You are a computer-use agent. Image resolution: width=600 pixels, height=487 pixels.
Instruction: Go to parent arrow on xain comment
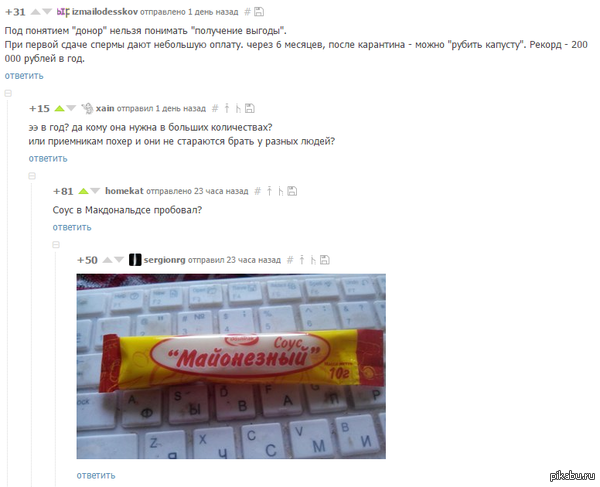pyautogui.click(x=227, y=109)
